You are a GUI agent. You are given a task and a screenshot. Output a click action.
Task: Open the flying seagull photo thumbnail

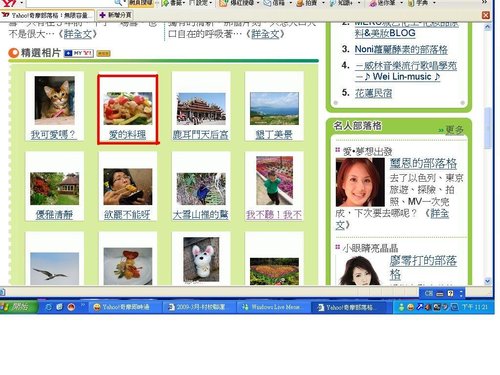point(55,269)
